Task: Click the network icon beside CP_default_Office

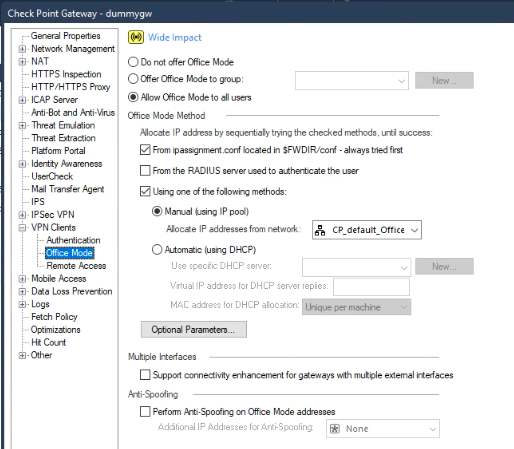Action: pos(320,230)
